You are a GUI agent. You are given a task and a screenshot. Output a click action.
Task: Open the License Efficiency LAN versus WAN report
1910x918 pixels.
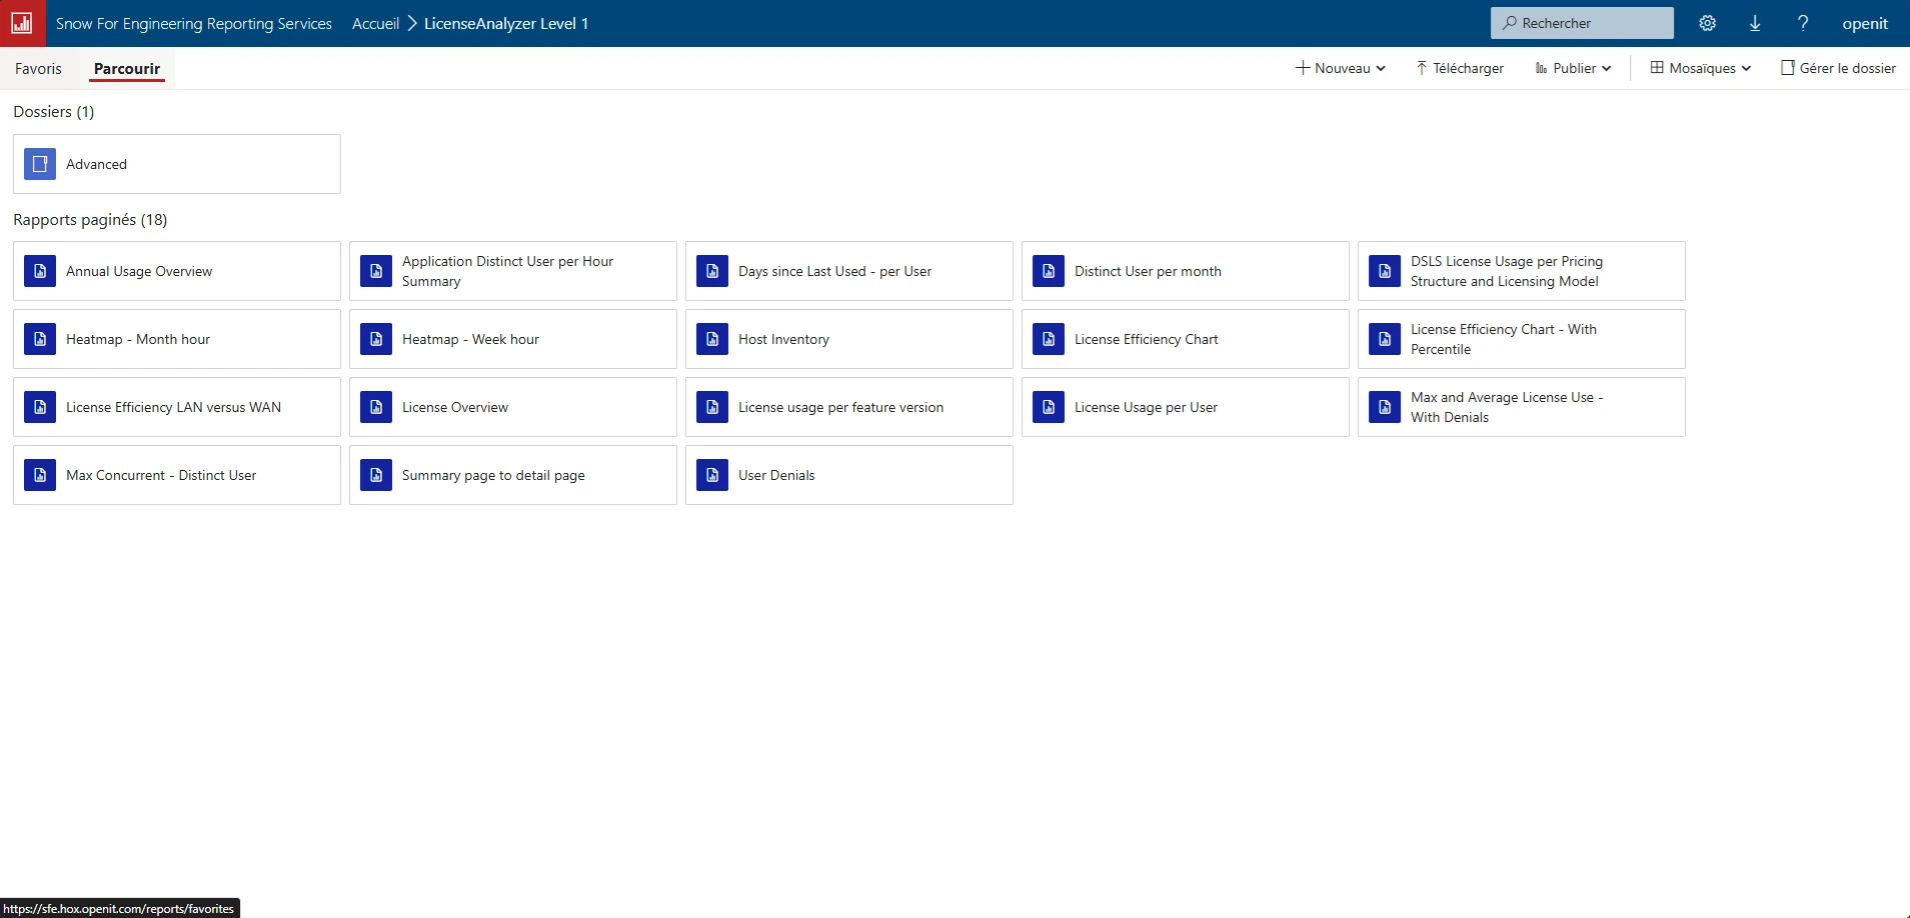(173, 407)
